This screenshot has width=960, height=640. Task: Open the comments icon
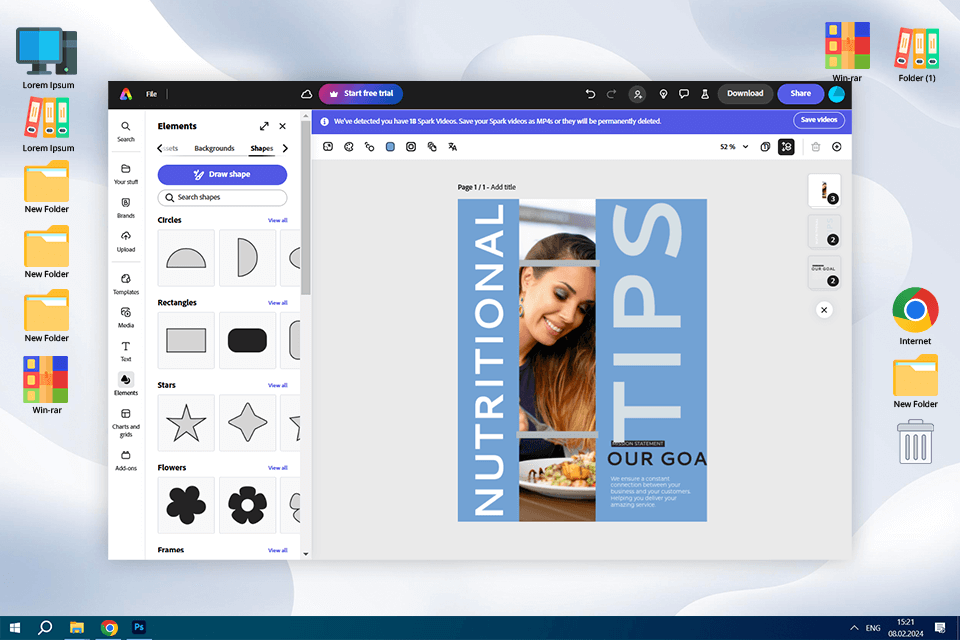(x=684, y=94)
